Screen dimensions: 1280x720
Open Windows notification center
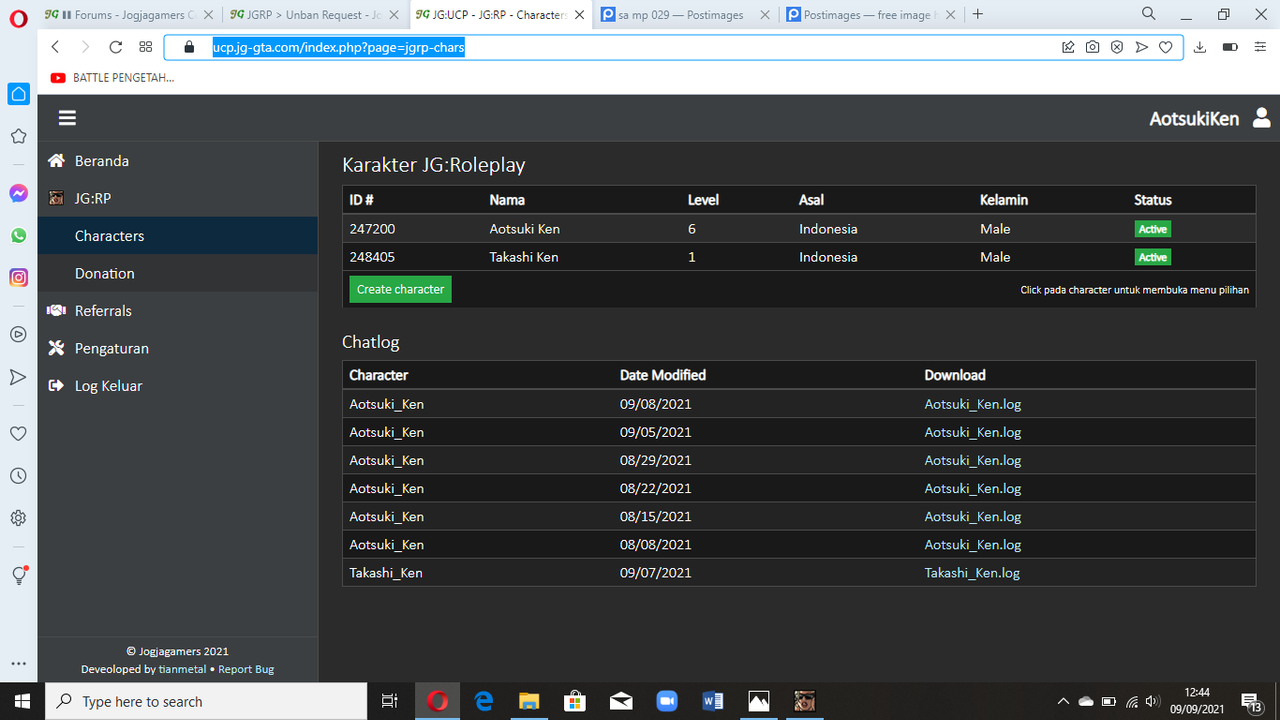coord(1251,701)
